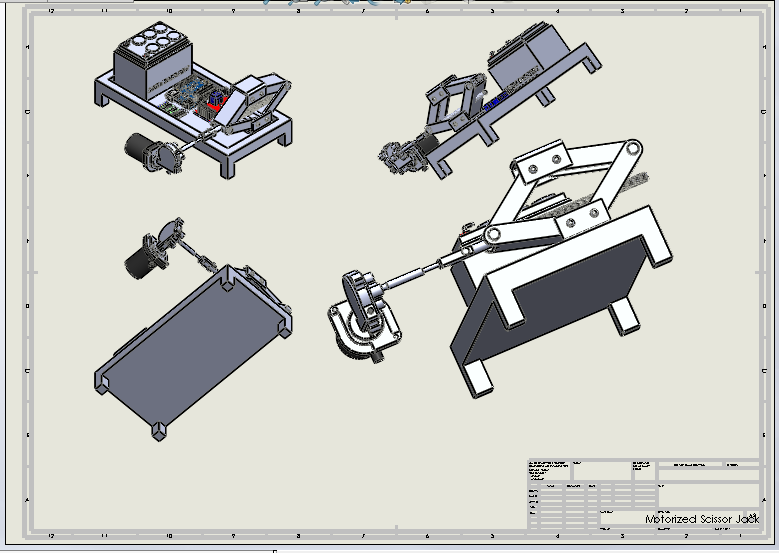779x553 pixels.
Task: Click the red and blue circuit component
Action: click(215, 100)
